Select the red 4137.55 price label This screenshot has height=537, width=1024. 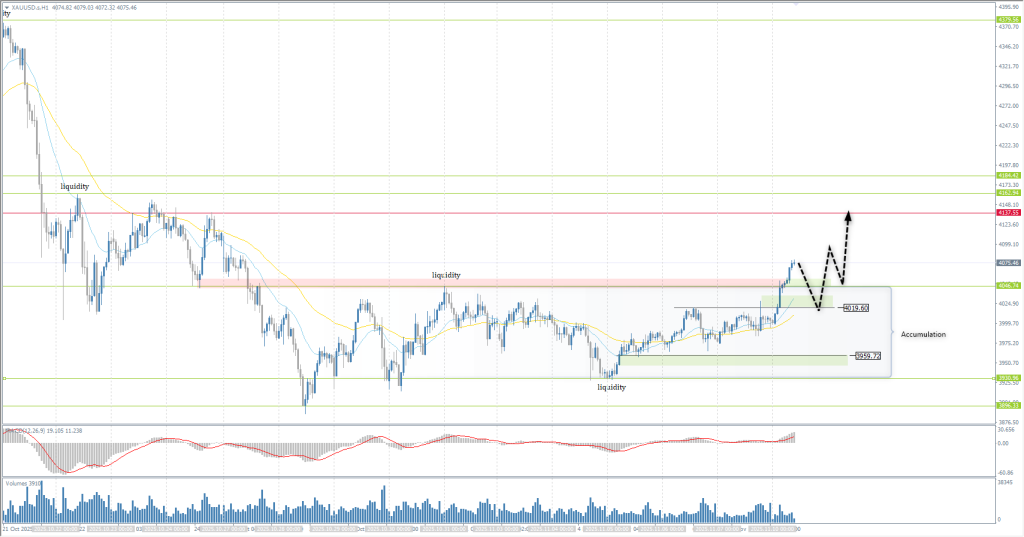coord(1008,213)
